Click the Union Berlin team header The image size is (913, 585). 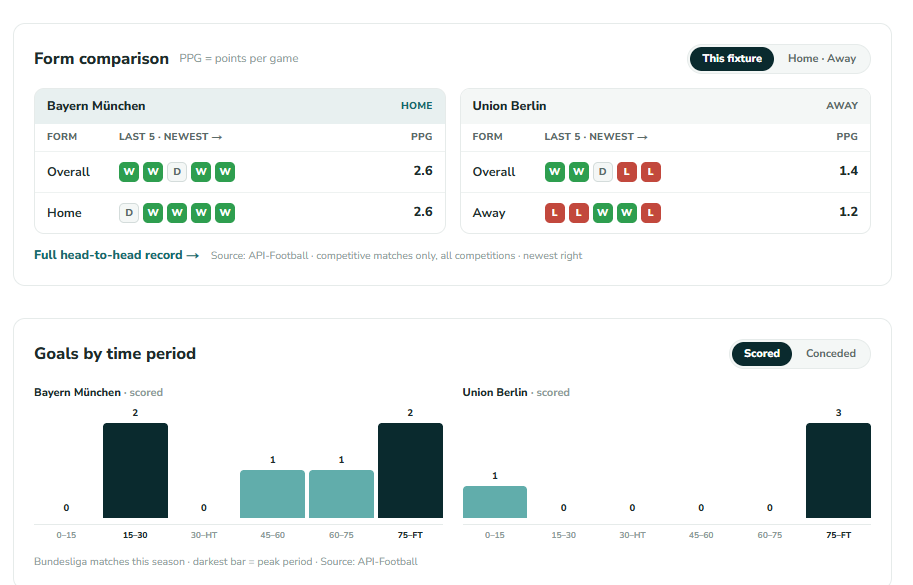pos(665,106)
